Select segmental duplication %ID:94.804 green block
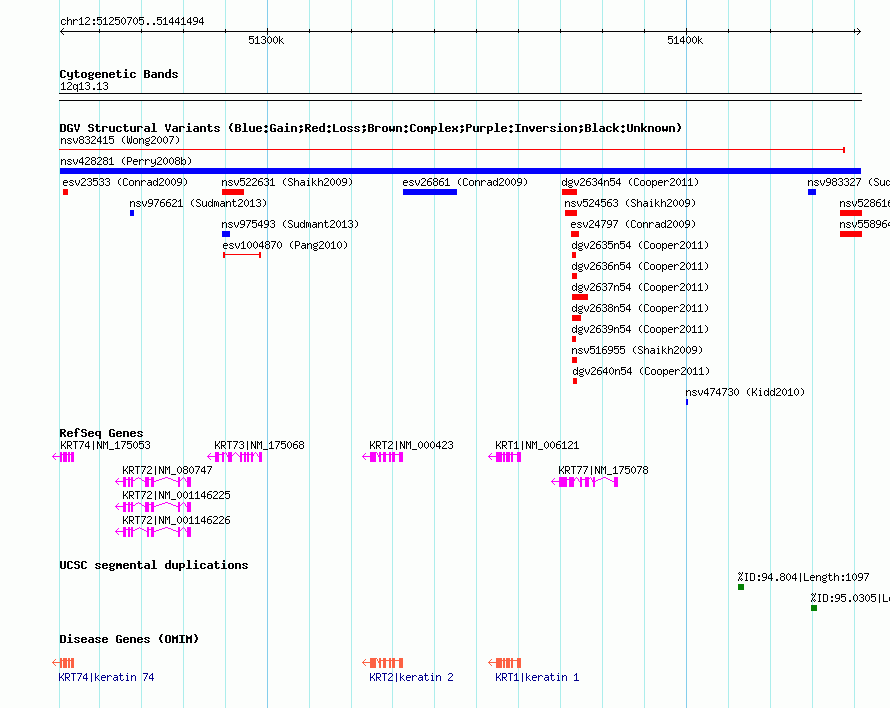Screen dimensions: 890x708 point(741,587)
